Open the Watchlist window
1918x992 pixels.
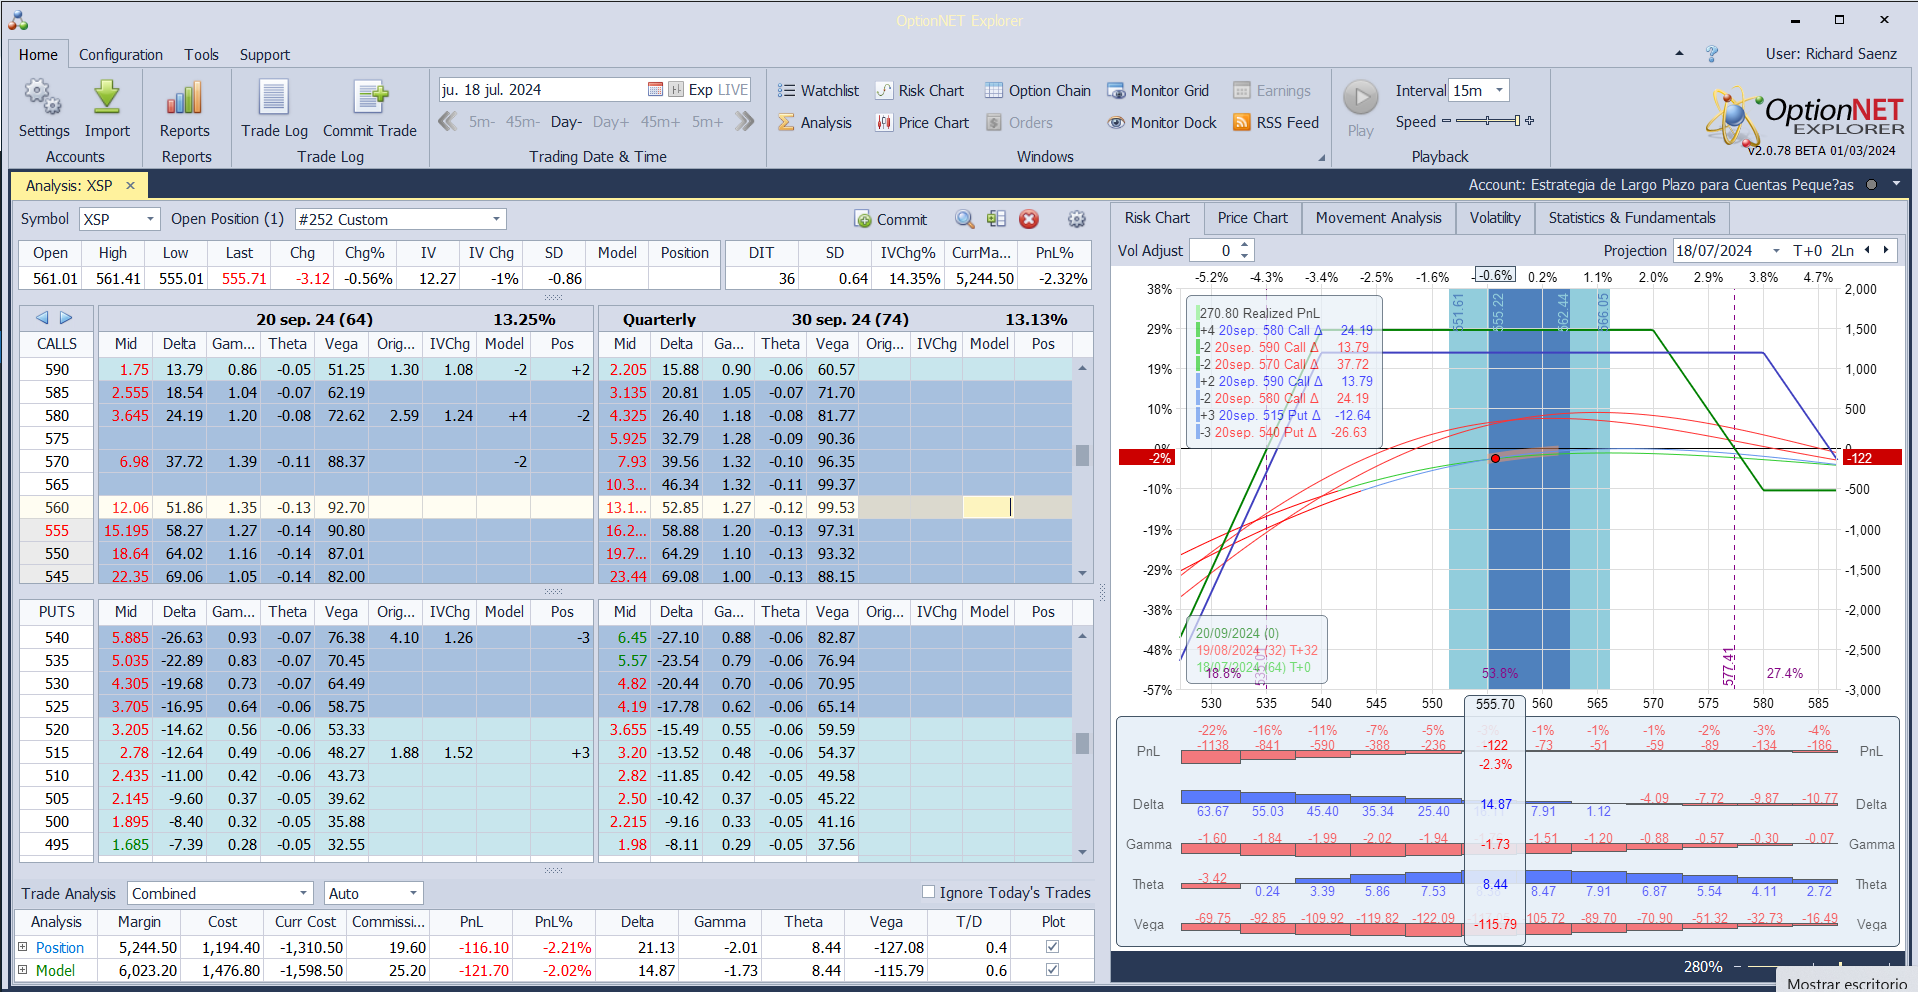(x=818, y=90)
